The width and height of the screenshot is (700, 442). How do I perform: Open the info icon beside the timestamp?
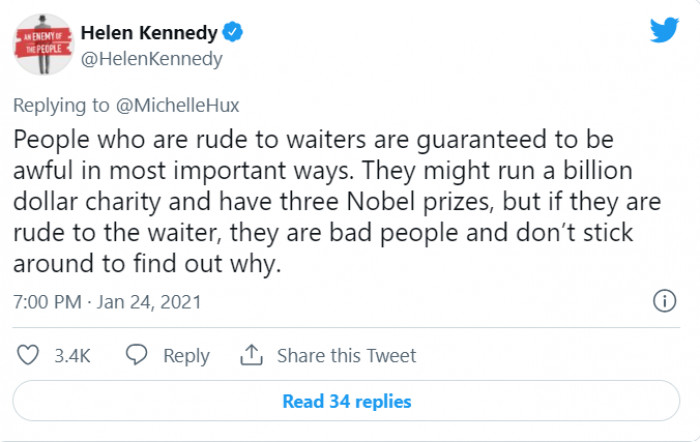[x=663, y=300]
